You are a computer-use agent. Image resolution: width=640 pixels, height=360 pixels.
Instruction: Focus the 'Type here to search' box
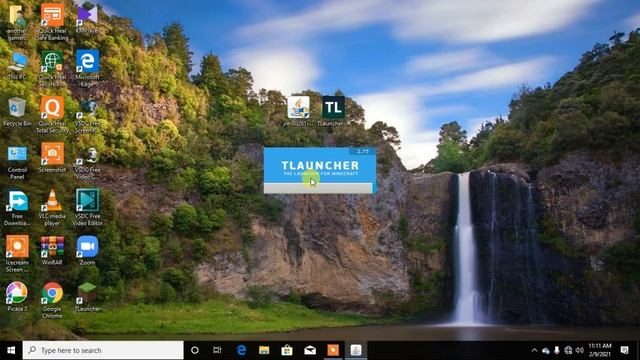coord(103,350)
